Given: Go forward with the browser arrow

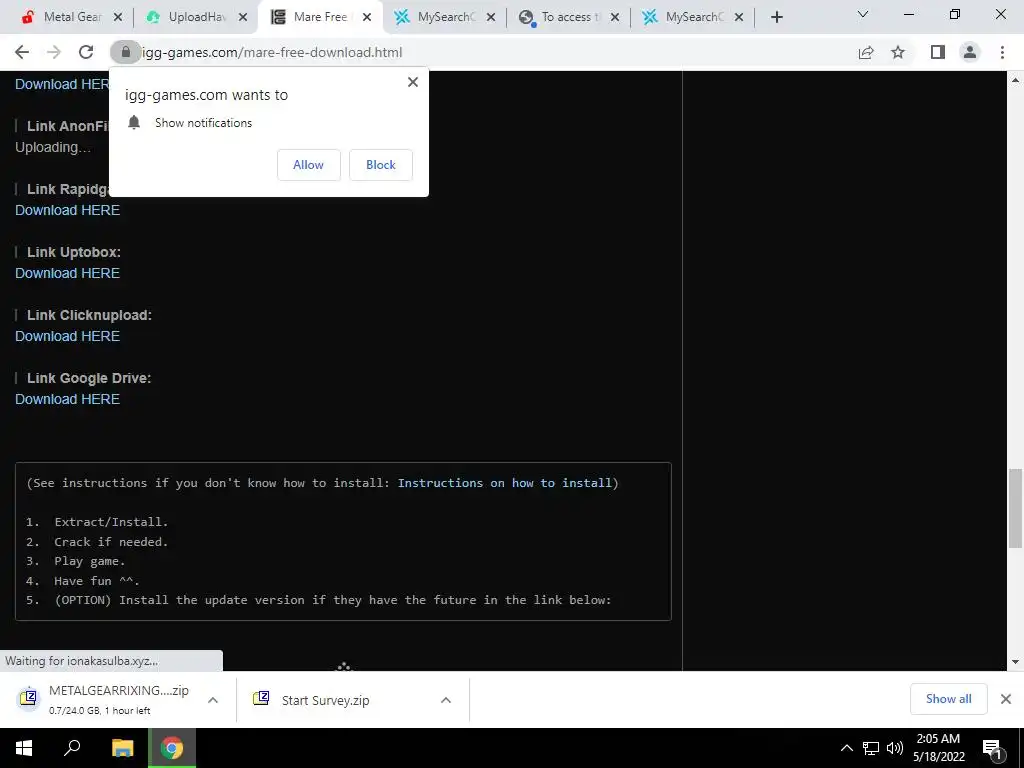Looking at the screenshot, I should tap(54, 52).
